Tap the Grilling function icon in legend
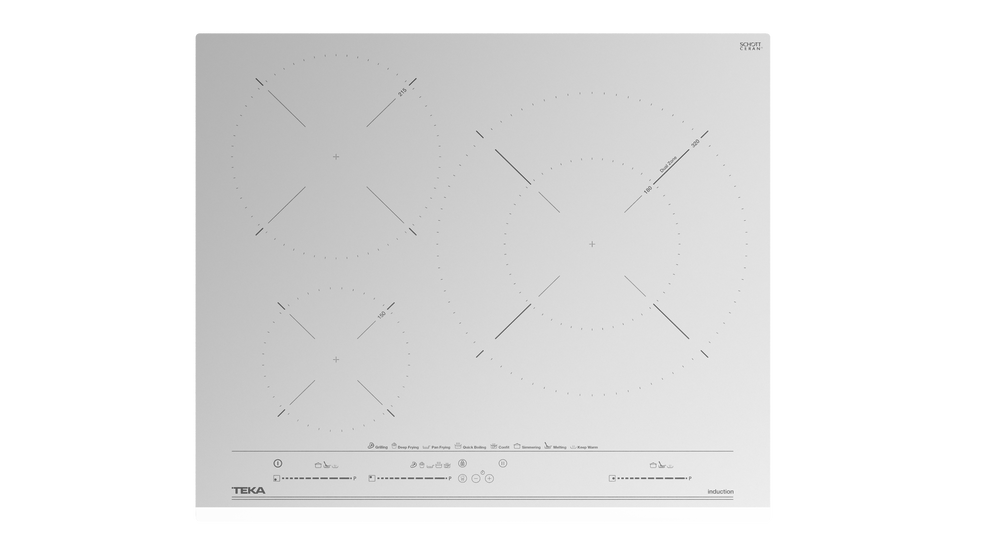 coord(370,447)
